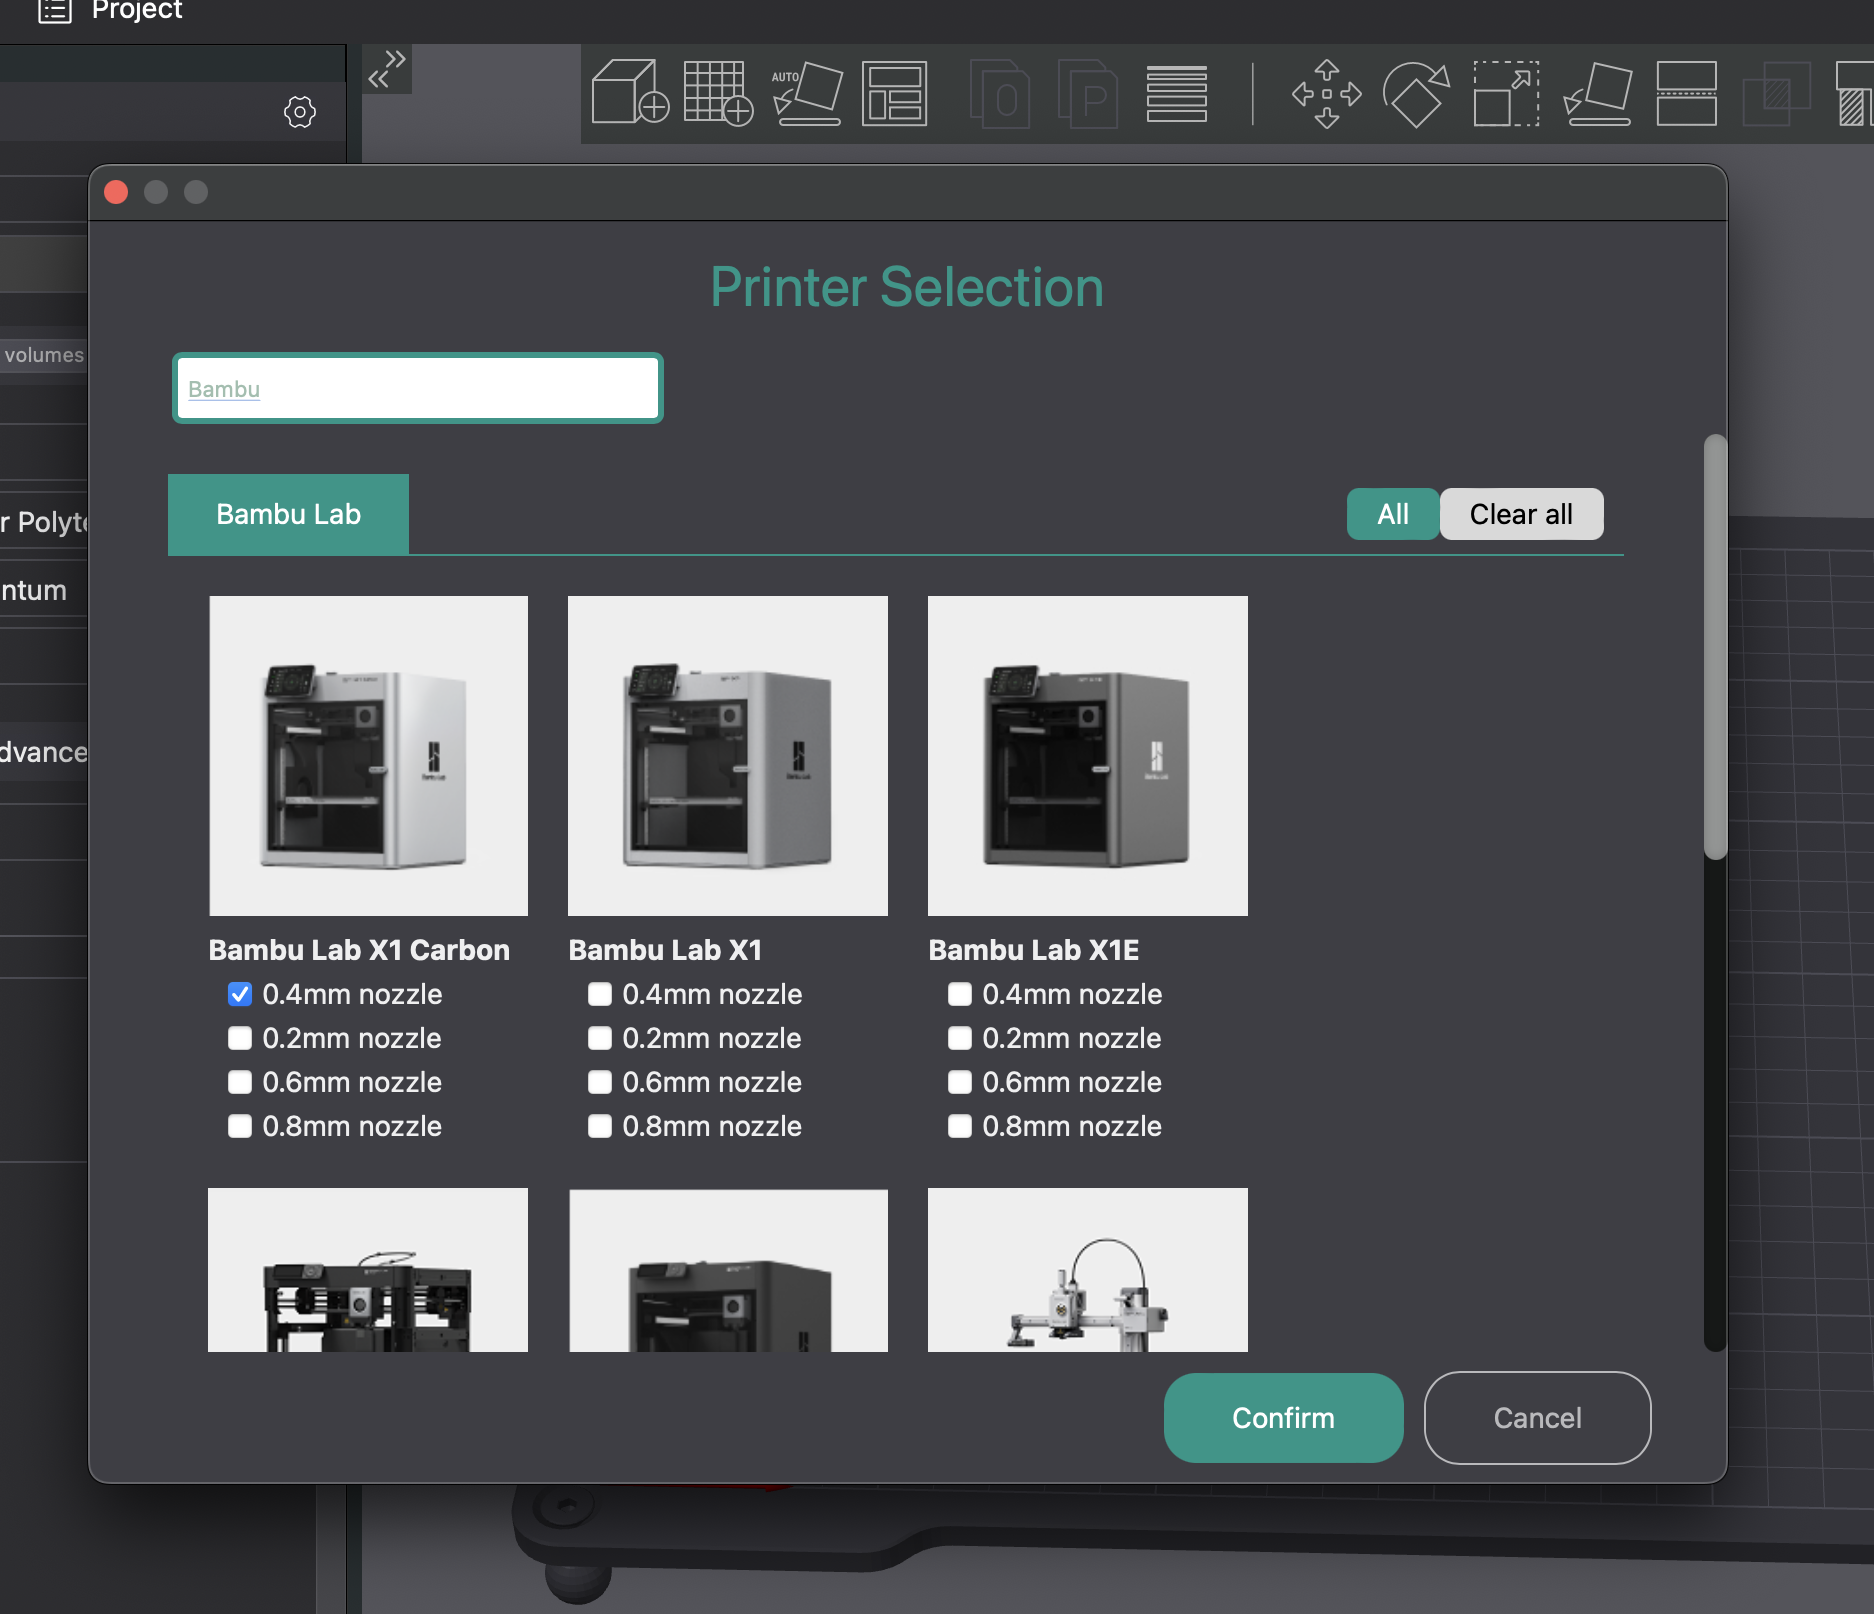Enable 0.2mm nozzle for X1 Carbon
Image resolution: width=1874 pixels, height=1614 pixels.
(x=240, y=1038)
